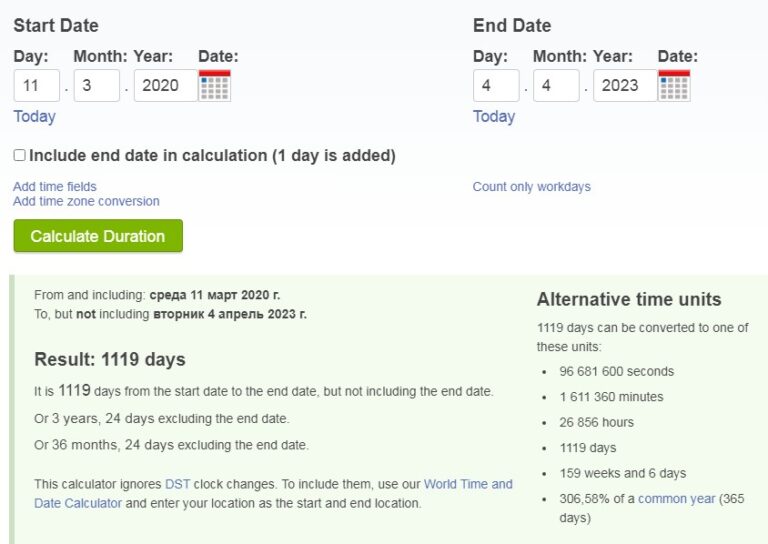The height and width of the screenshot is (544, 768).
Task: Focus the Start Date day field showing 11
Action: tap(37, 86)
